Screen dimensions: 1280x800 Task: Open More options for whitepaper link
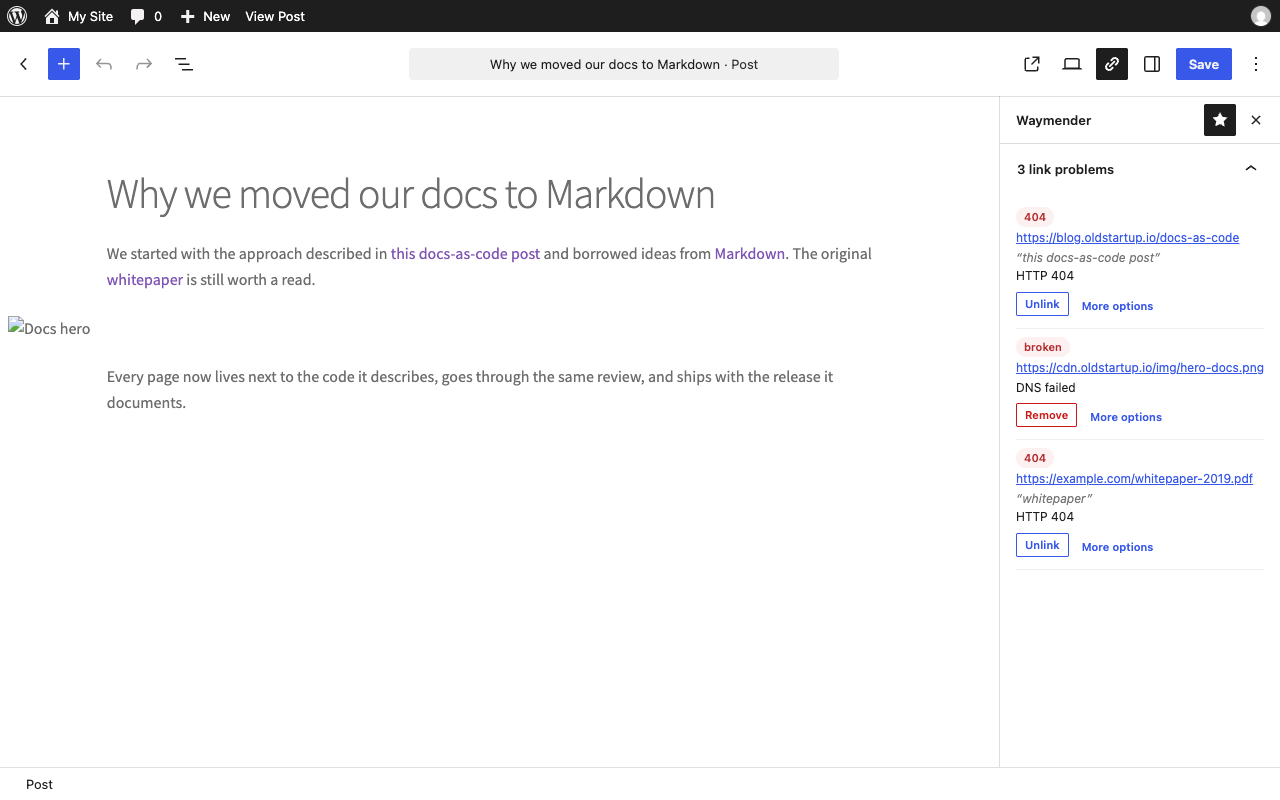tap(1117, 547)
